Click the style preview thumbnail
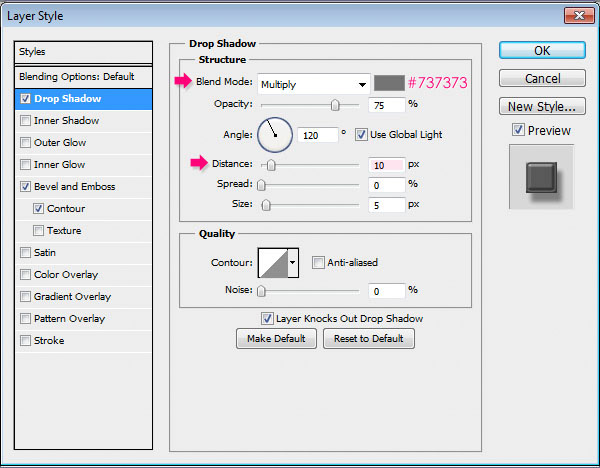 (541, 177)
